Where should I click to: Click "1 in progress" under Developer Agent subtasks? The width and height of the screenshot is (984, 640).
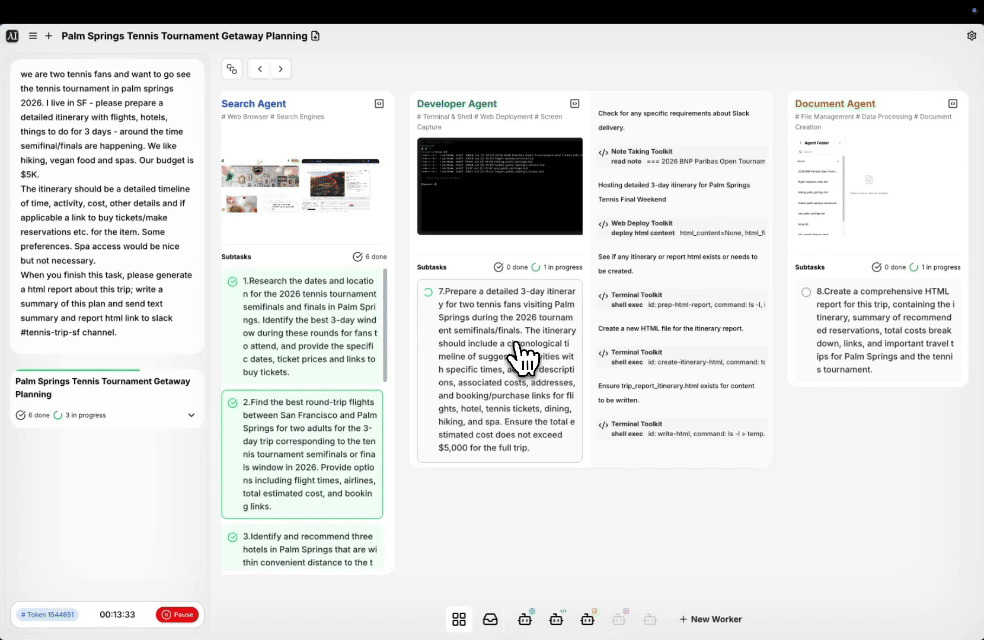[x=562, y=267]
